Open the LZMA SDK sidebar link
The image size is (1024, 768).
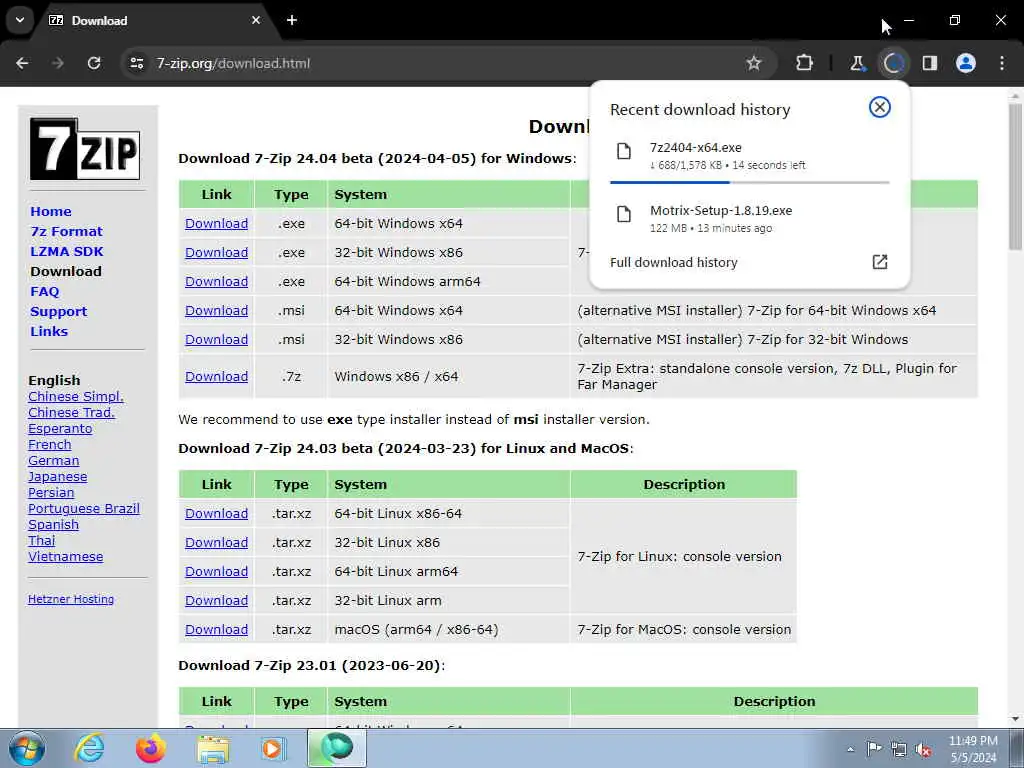(67, 251)
